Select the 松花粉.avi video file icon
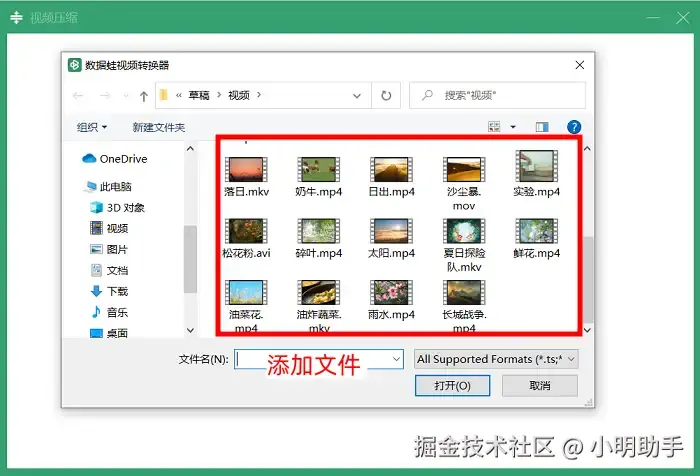The height and width of the screenshot is (476, 700). tap(246, 231)
